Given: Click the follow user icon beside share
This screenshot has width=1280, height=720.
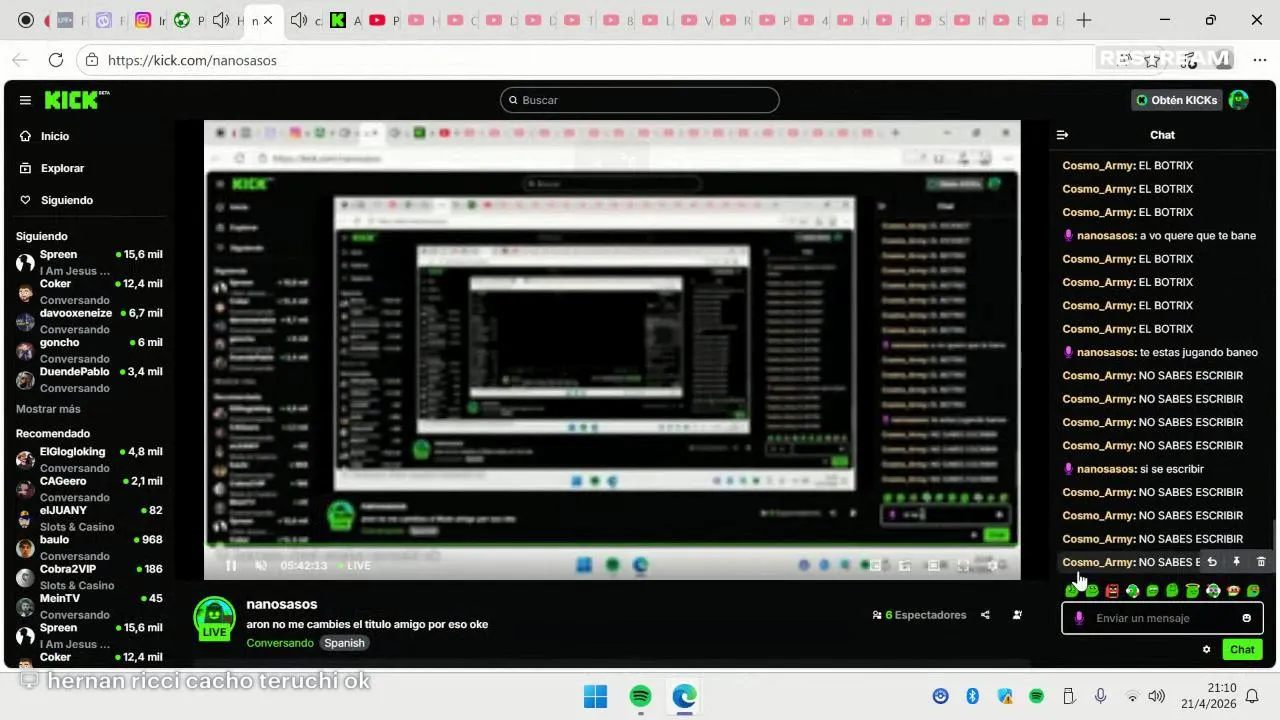Looking at the screenshot, I should tap(1017, 615).
